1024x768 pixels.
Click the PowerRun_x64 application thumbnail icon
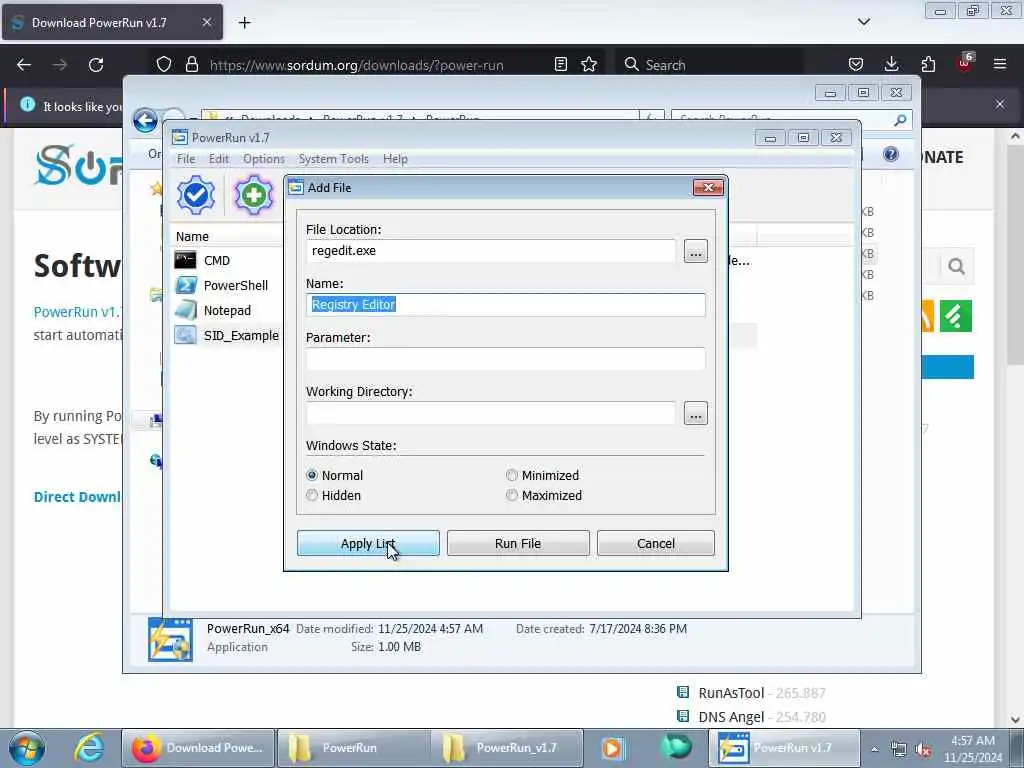(x=170, y=640)
